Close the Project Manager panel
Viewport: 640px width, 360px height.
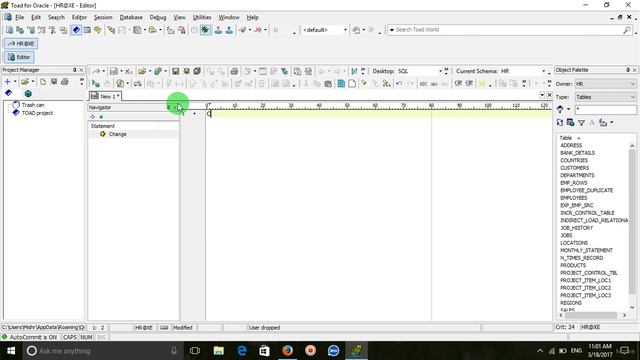click(81, 70)
